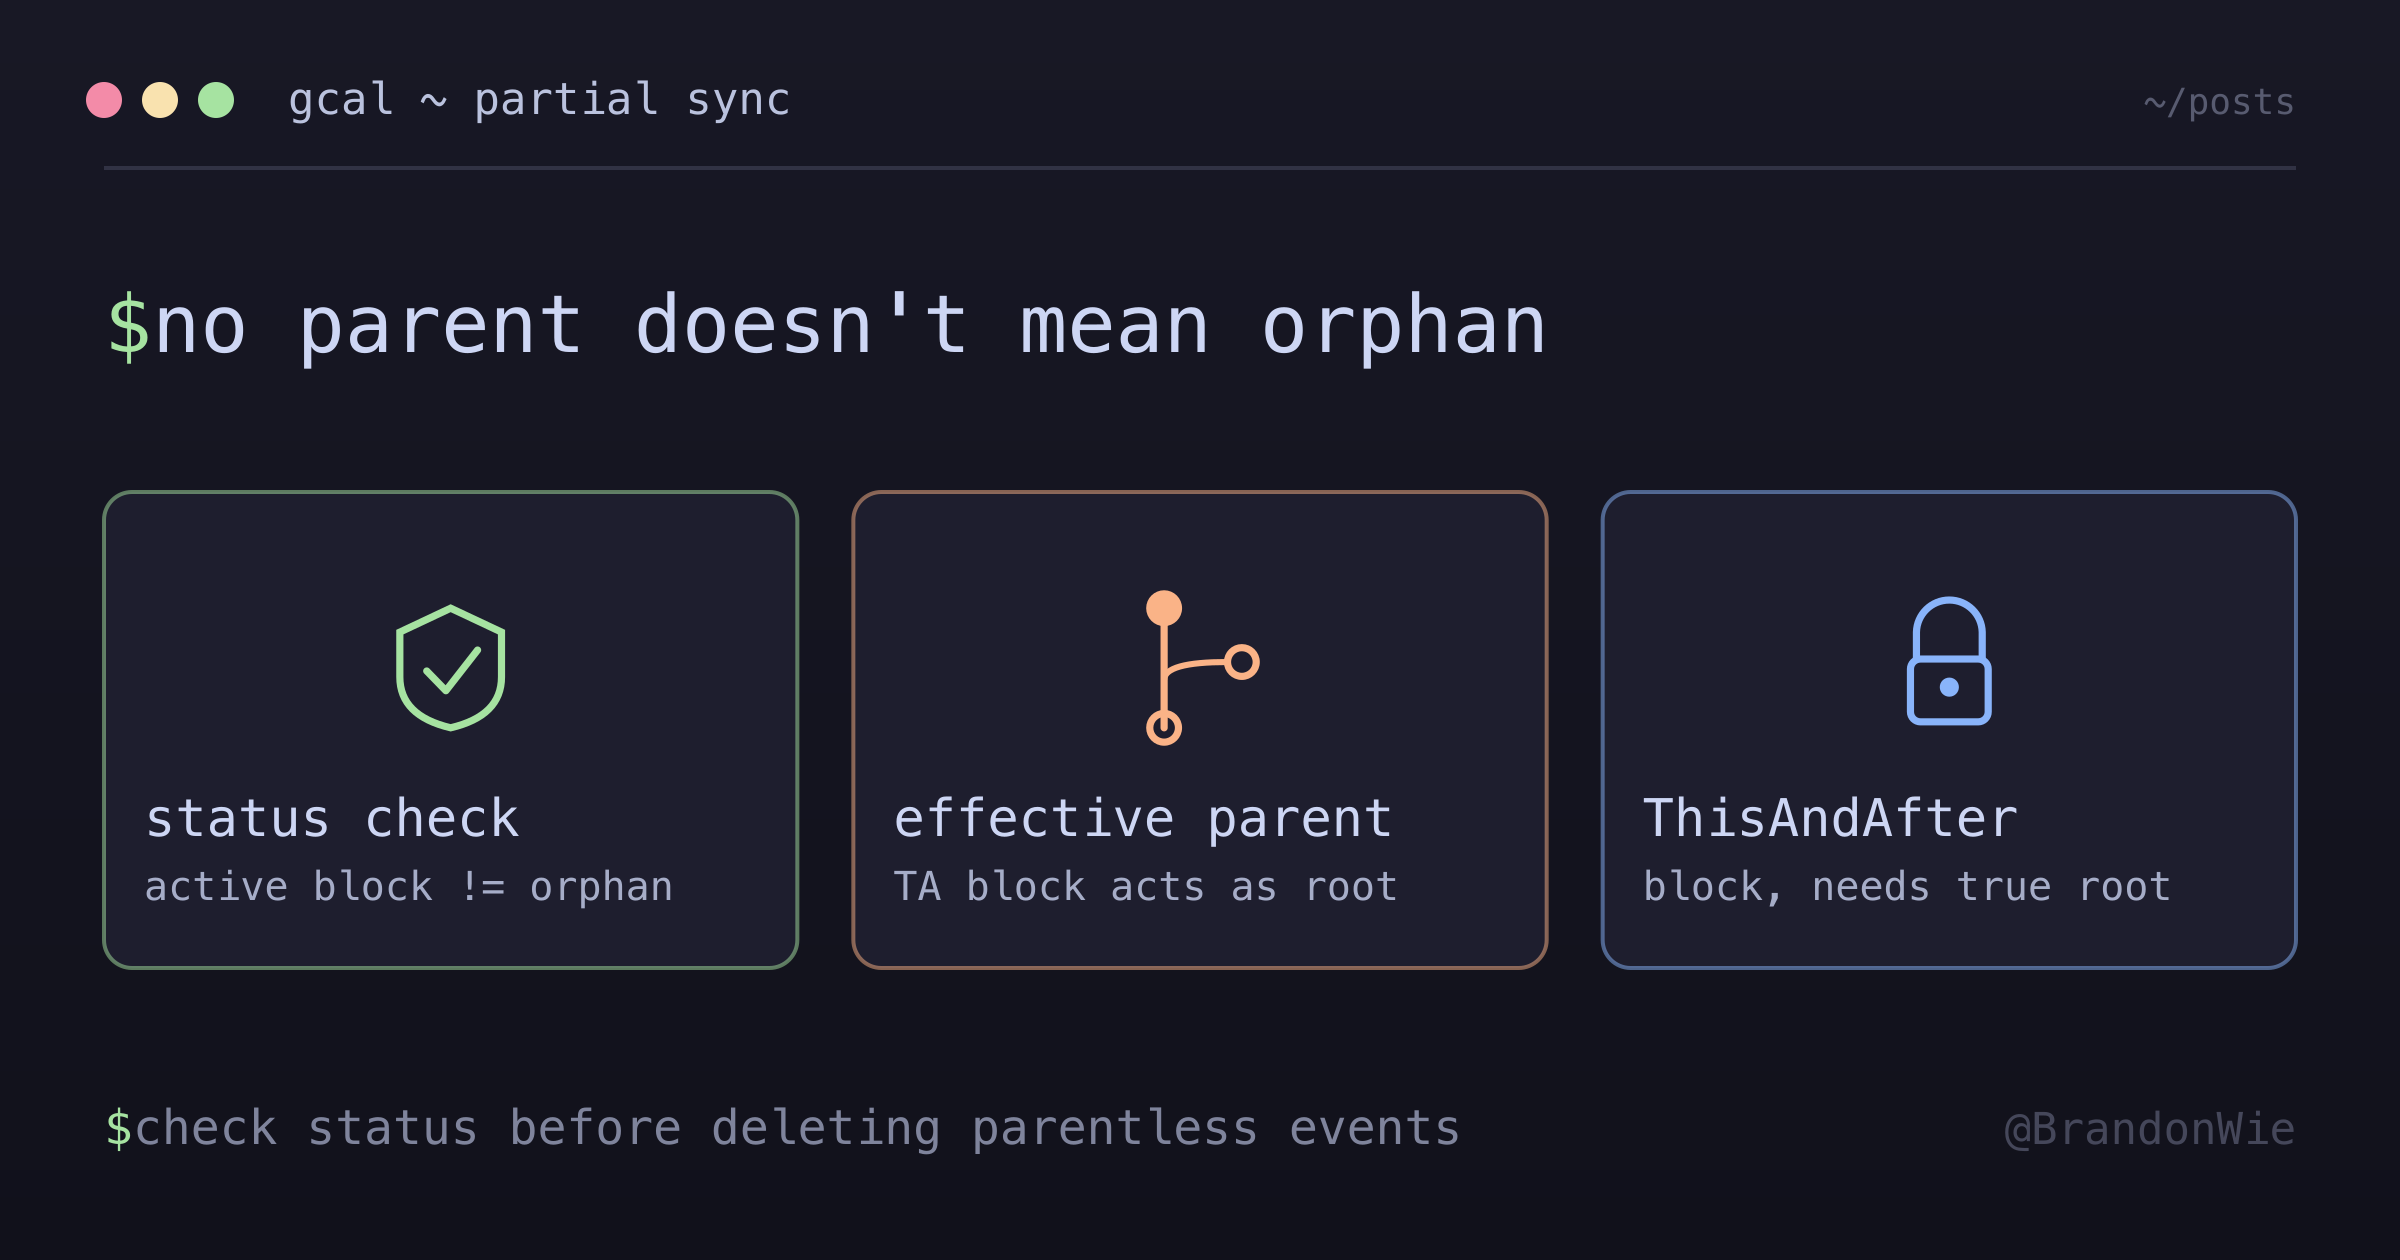
Task: Click the yellow window dot
Action: coord(160,100)
